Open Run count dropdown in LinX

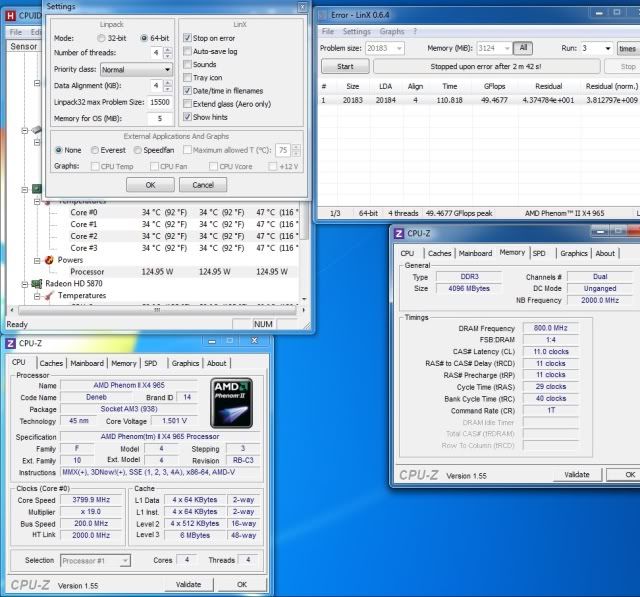click(596, 48)
